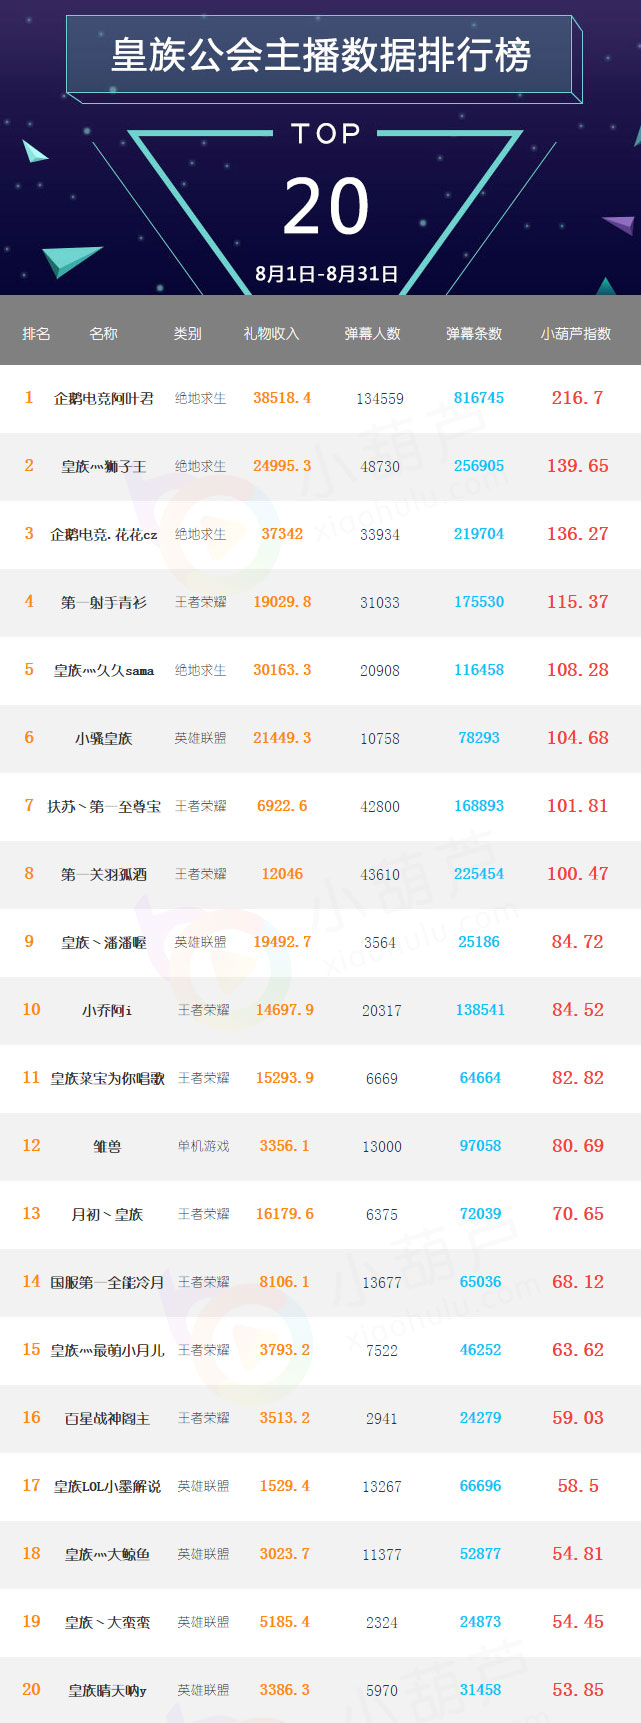Click streamer 皇族LOL小墨解说
641x1723 pixels.
coord(107,1487)
